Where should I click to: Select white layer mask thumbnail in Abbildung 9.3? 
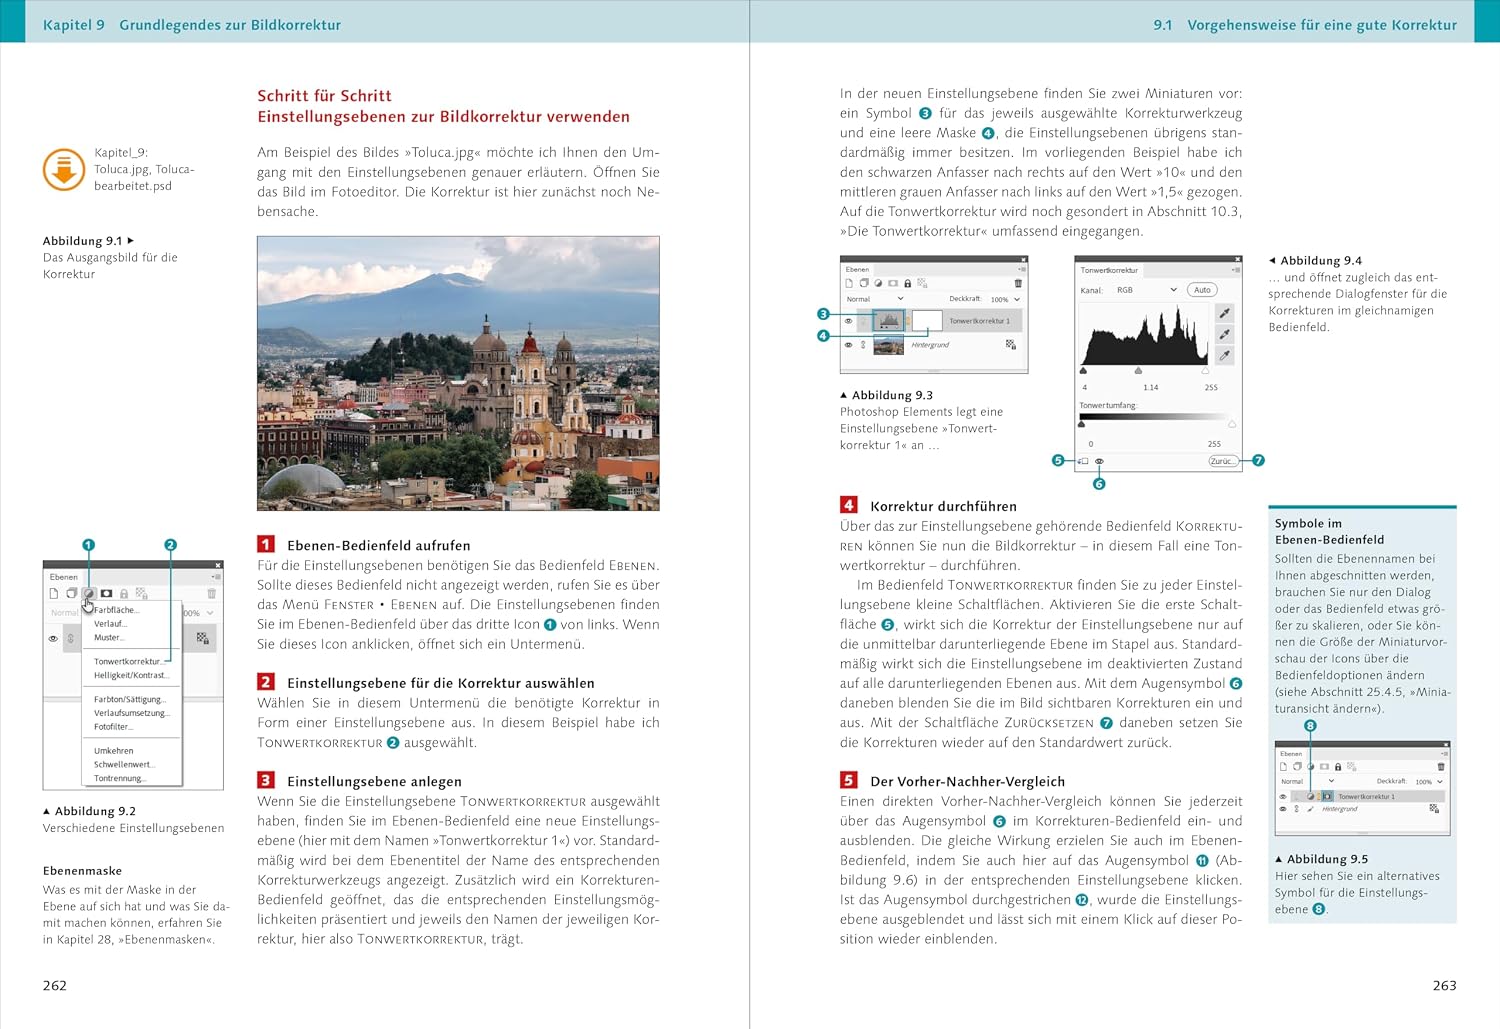pos(927,321)
